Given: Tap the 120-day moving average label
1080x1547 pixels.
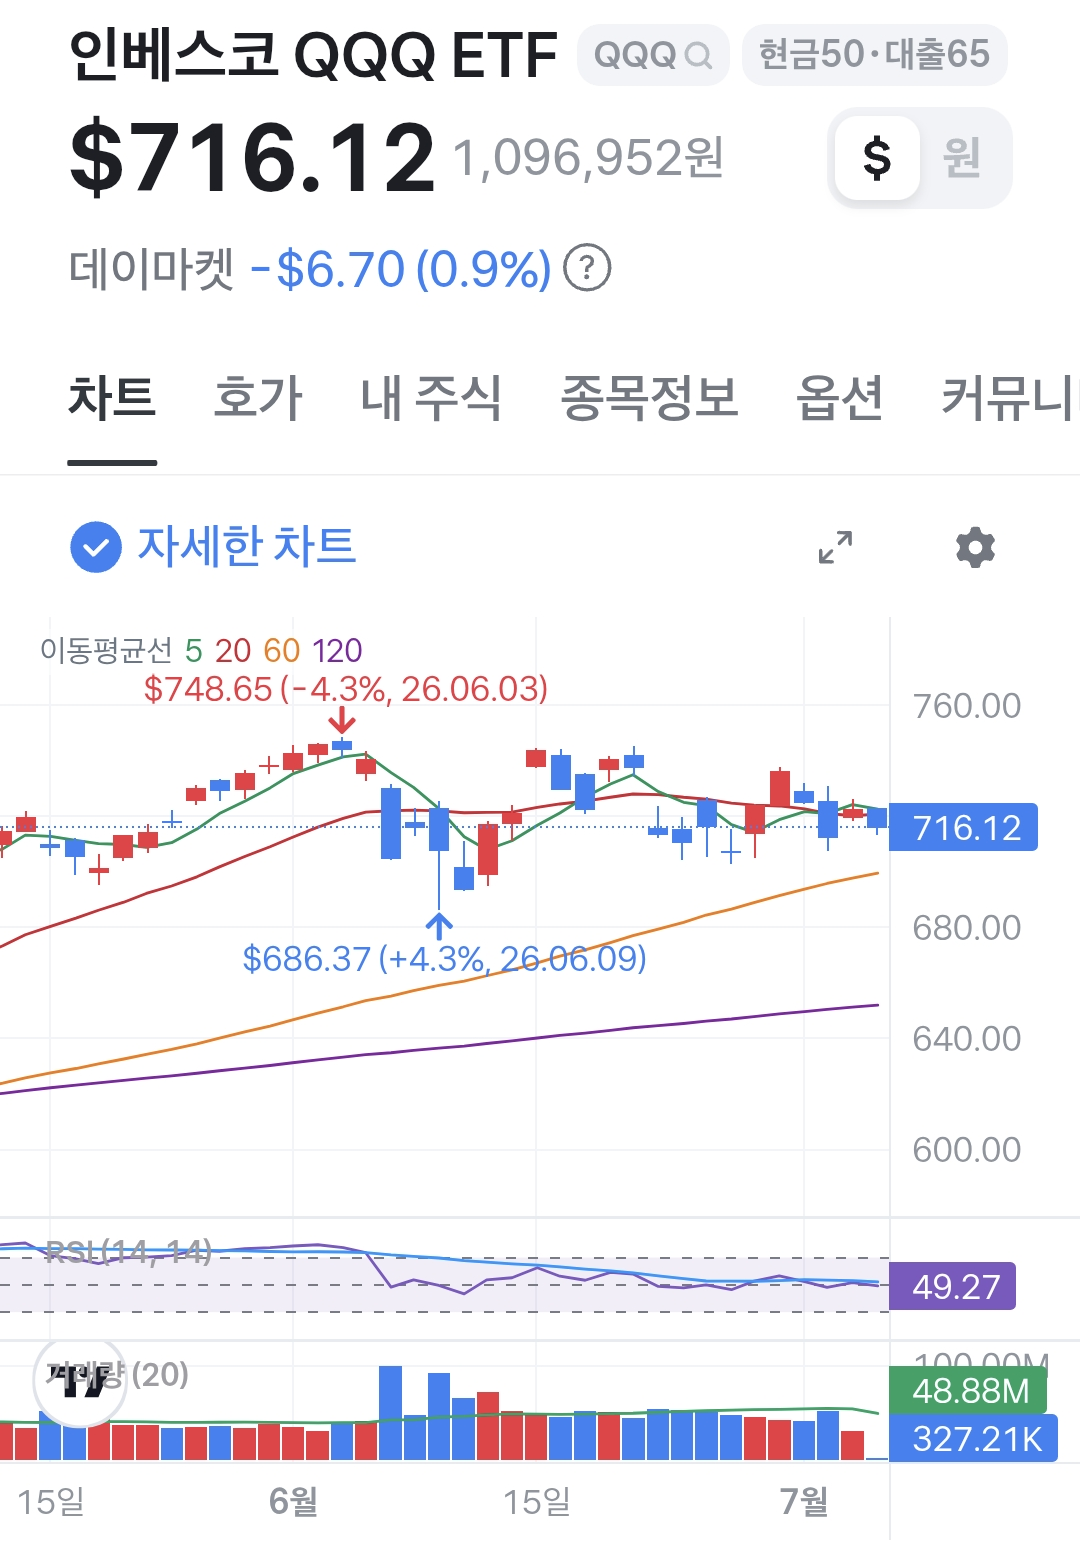Looking at the screenshot, I should (x=336, y=651).
